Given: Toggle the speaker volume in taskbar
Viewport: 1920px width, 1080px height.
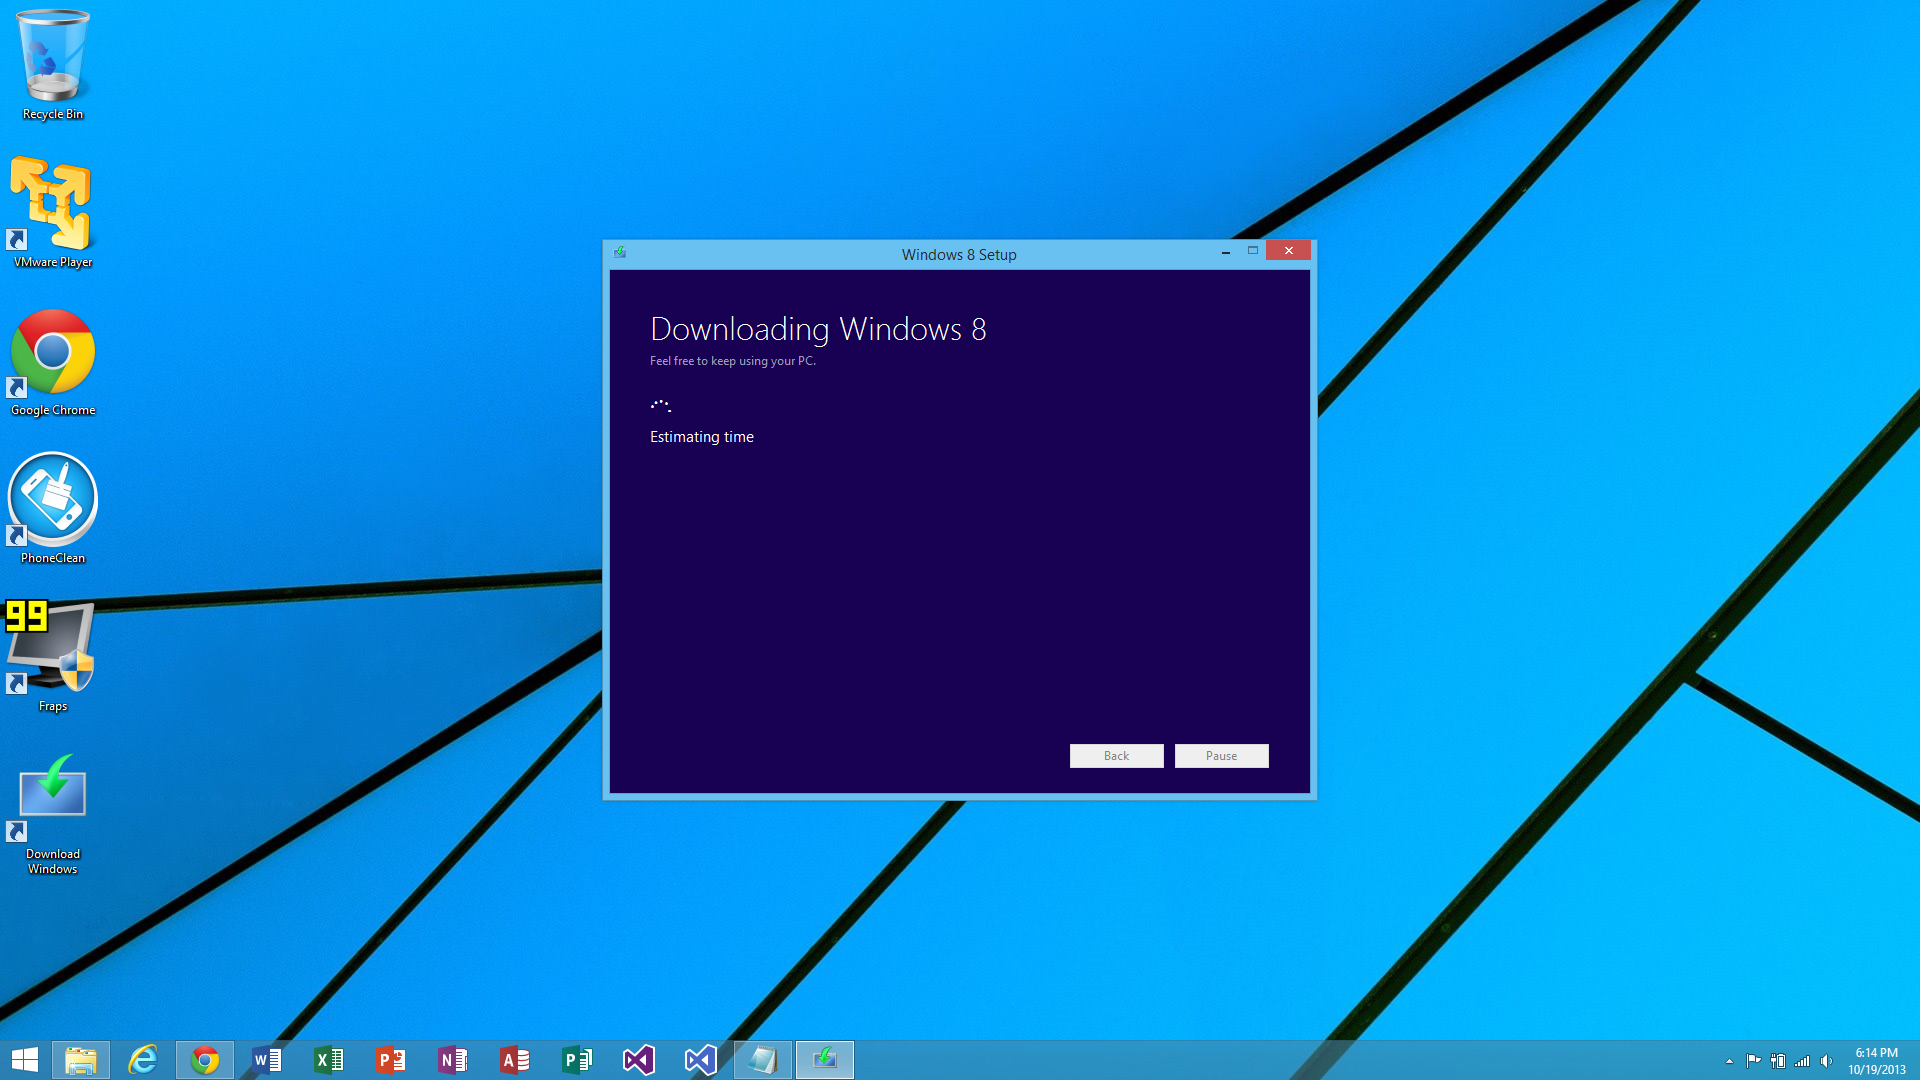Looking at the screenshot, I should [1822, 1060].
